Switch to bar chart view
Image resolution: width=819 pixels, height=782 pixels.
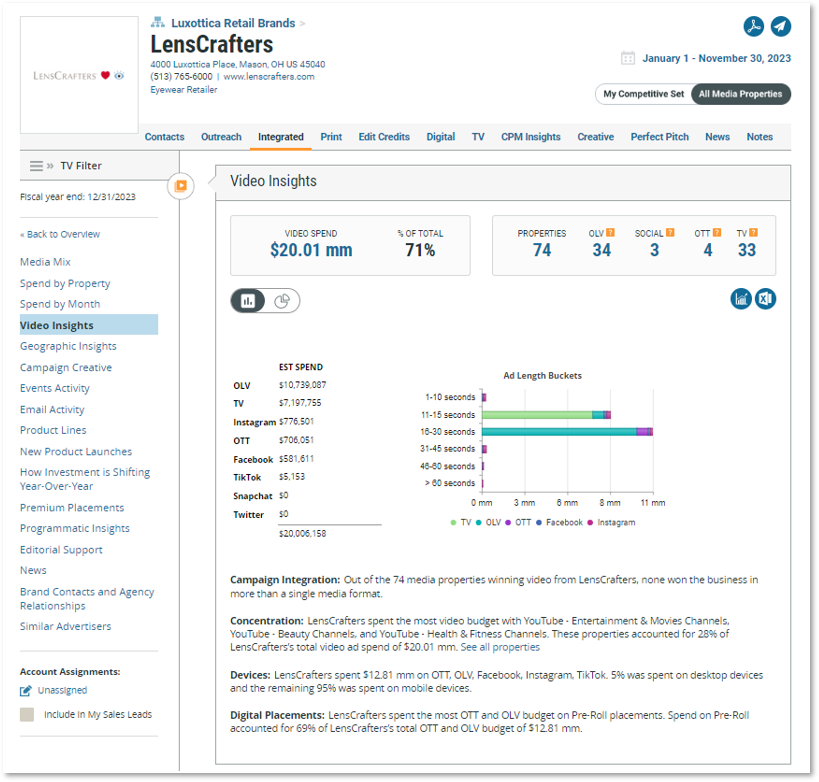pyautogui.click(x=248, y=301)
